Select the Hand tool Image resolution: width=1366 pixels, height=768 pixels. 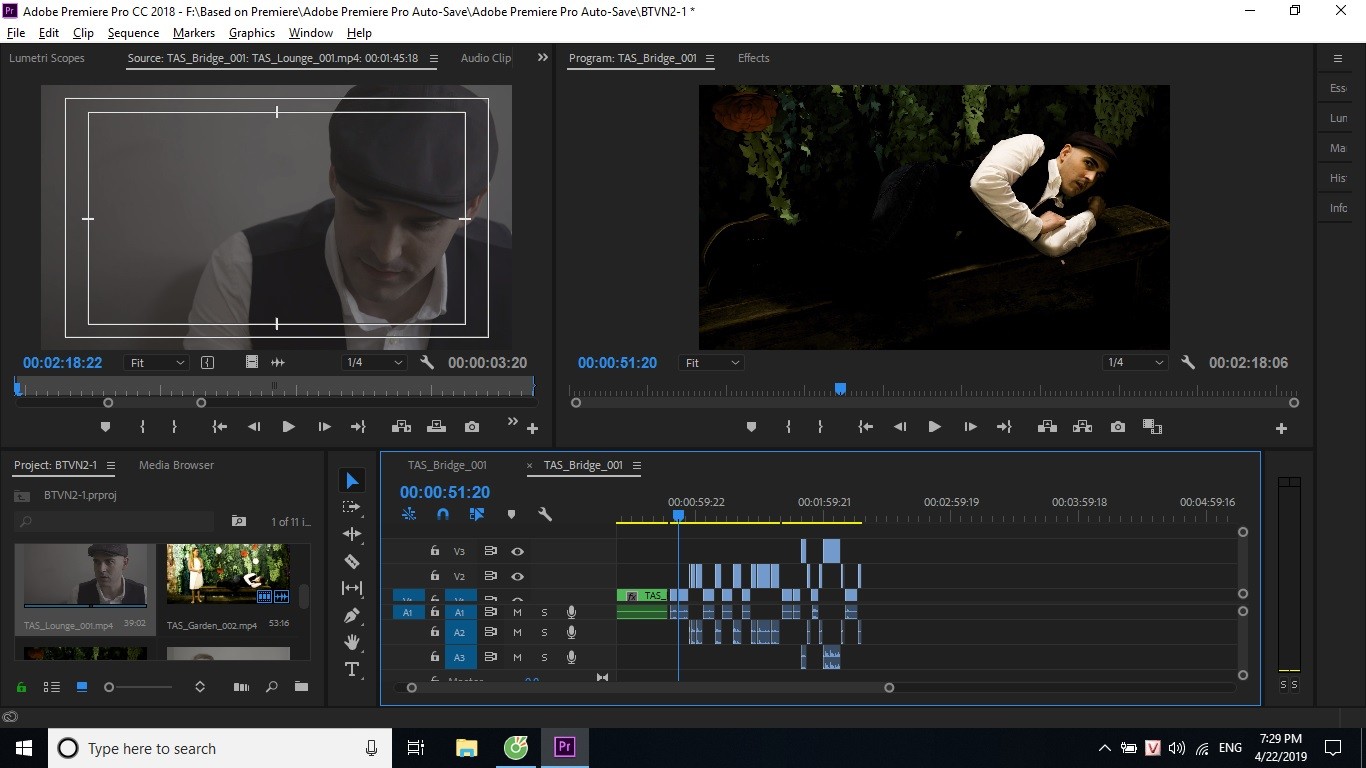(x=352, y=642)
